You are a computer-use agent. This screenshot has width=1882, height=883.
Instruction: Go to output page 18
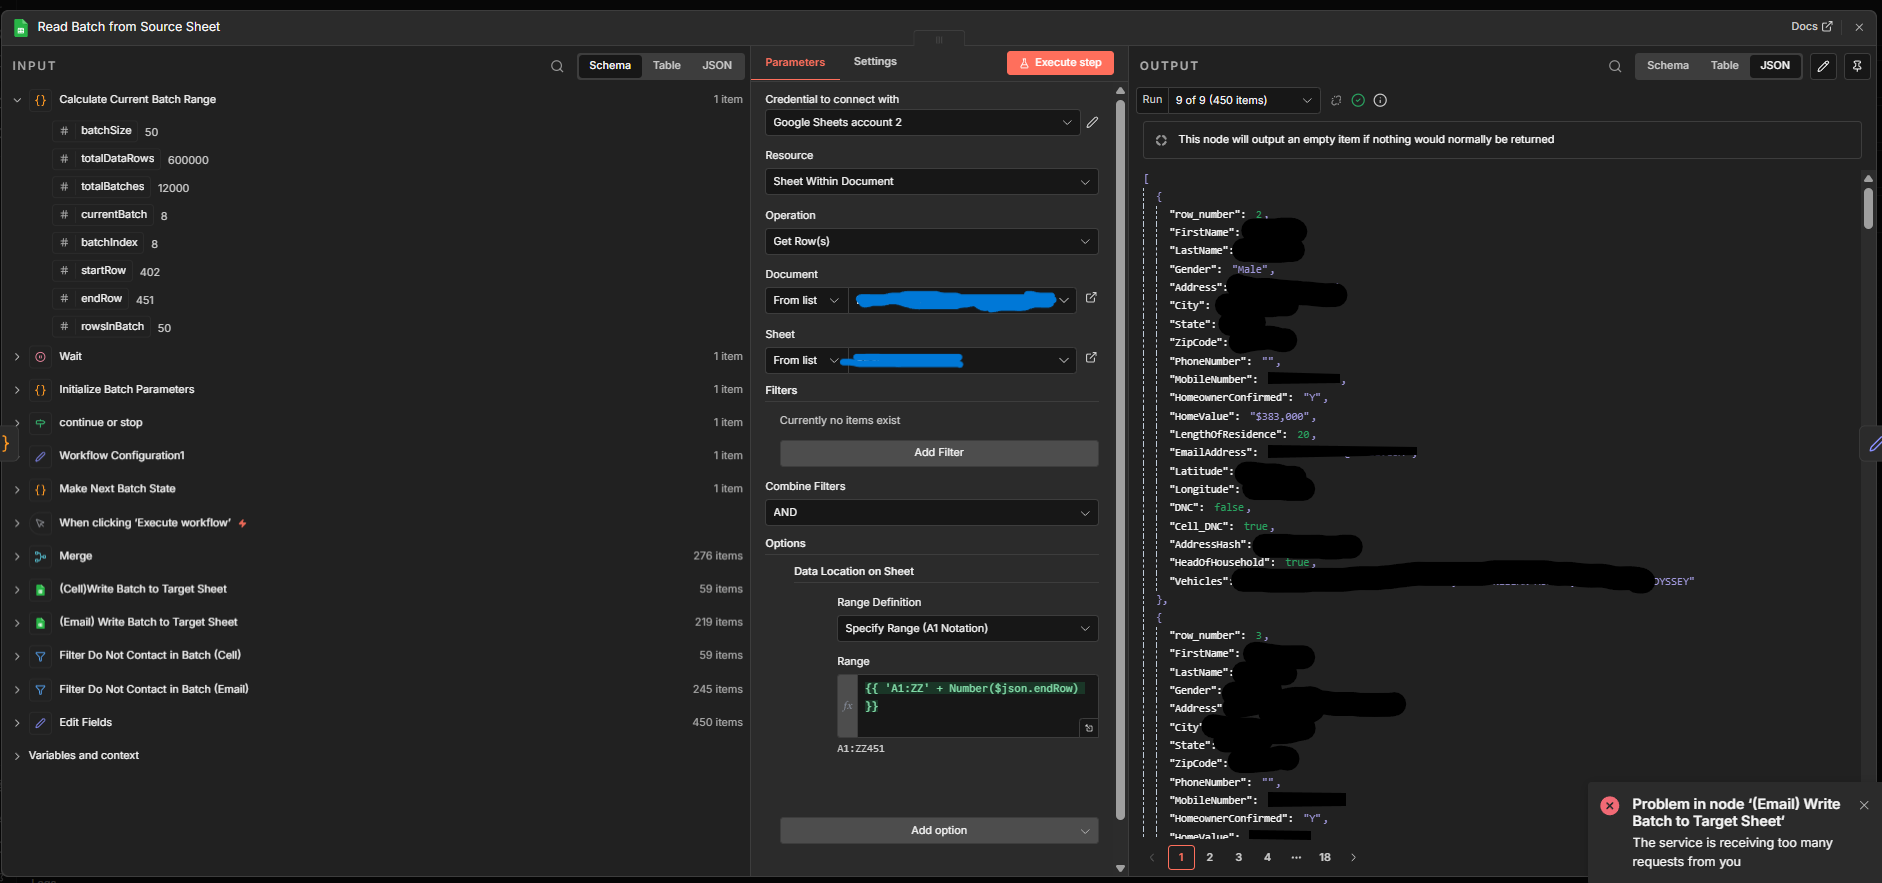(x=1325, y=857)
